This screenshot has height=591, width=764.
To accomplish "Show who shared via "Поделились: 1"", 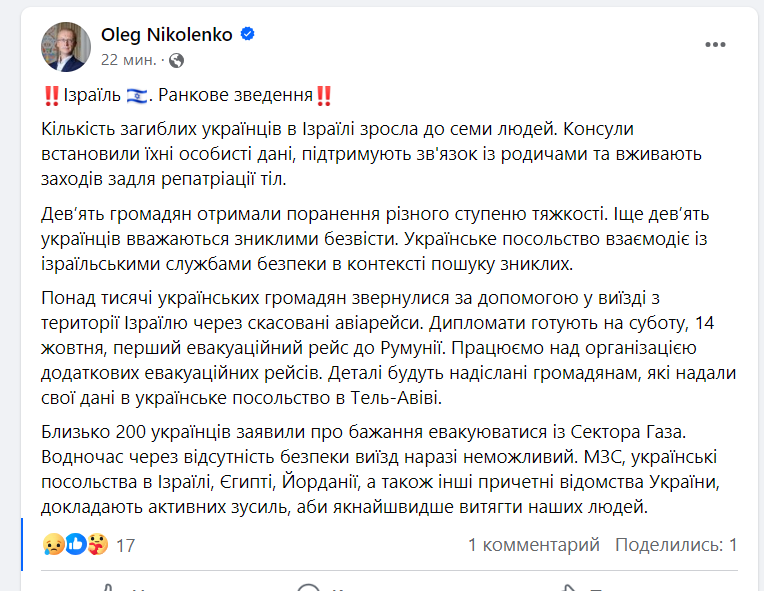I will tap(675, 545).
